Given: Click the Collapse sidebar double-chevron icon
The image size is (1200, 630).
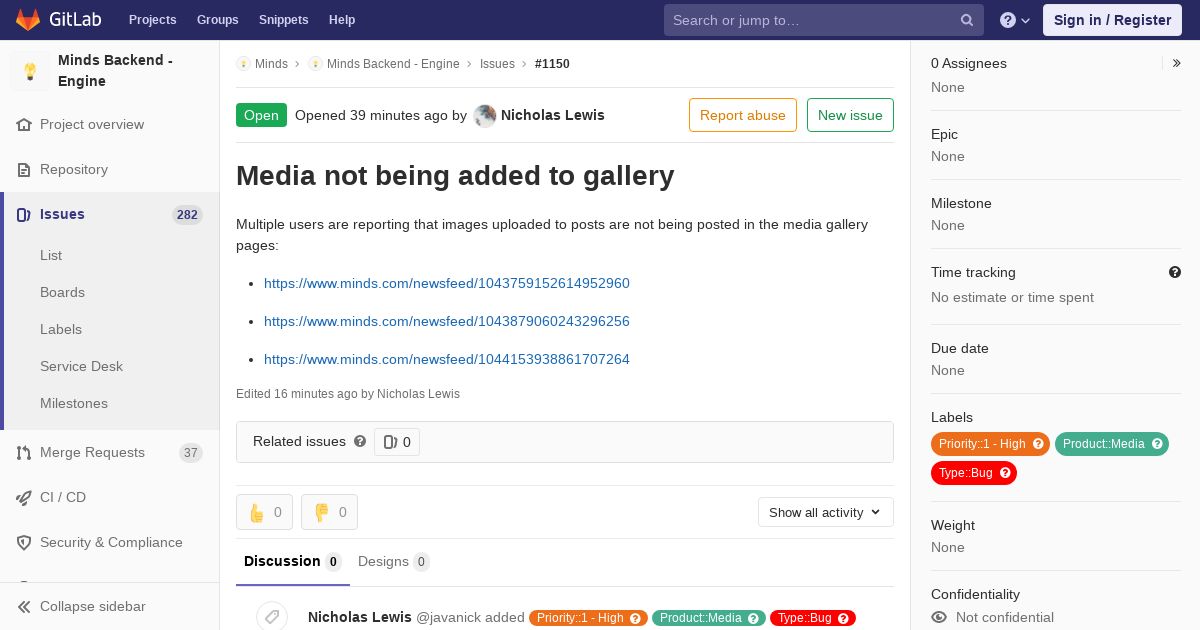Looking at the screenshot, I should [x=24, y=607].
